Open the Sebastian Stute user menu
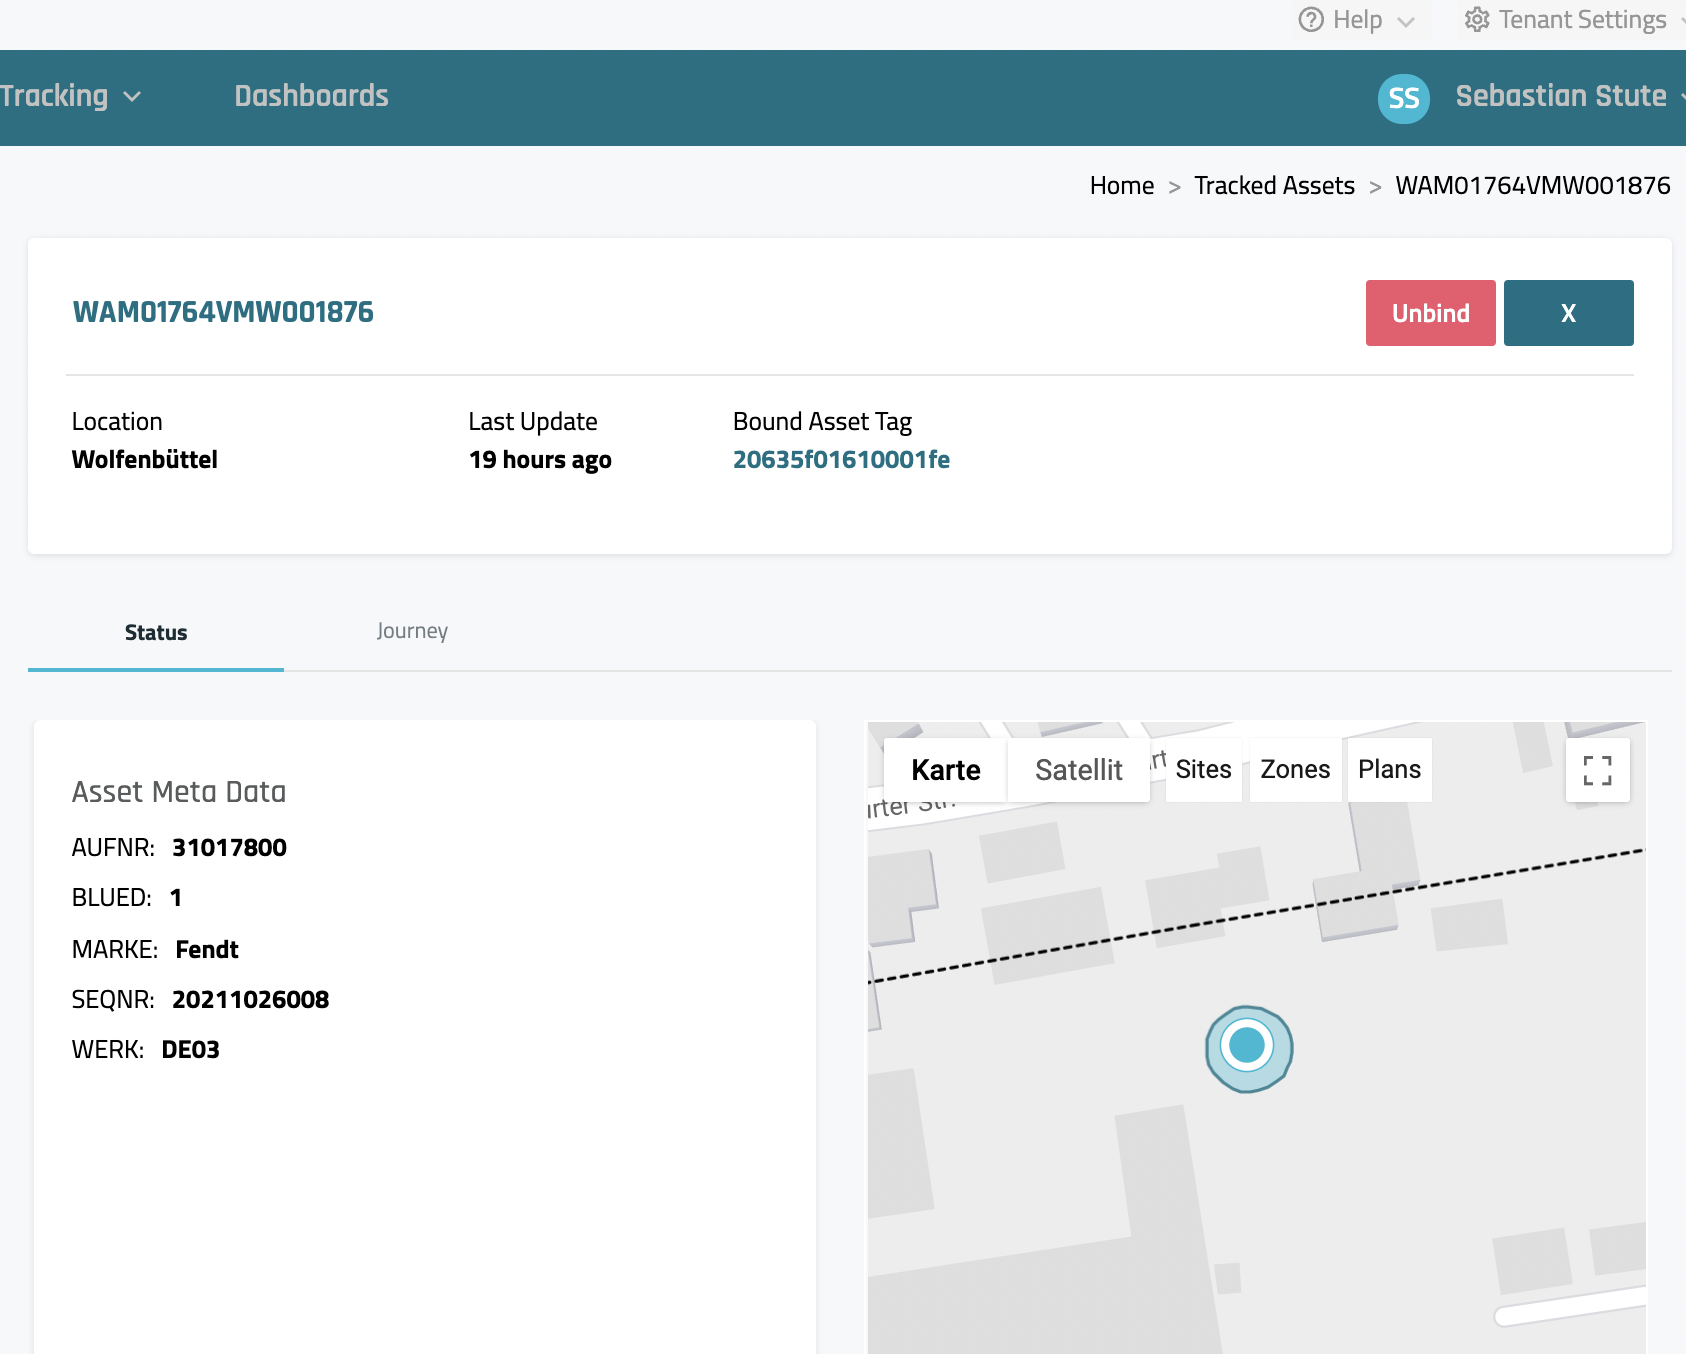The height and width of the screenshot is (1354, 1686). pos(1560,96)
